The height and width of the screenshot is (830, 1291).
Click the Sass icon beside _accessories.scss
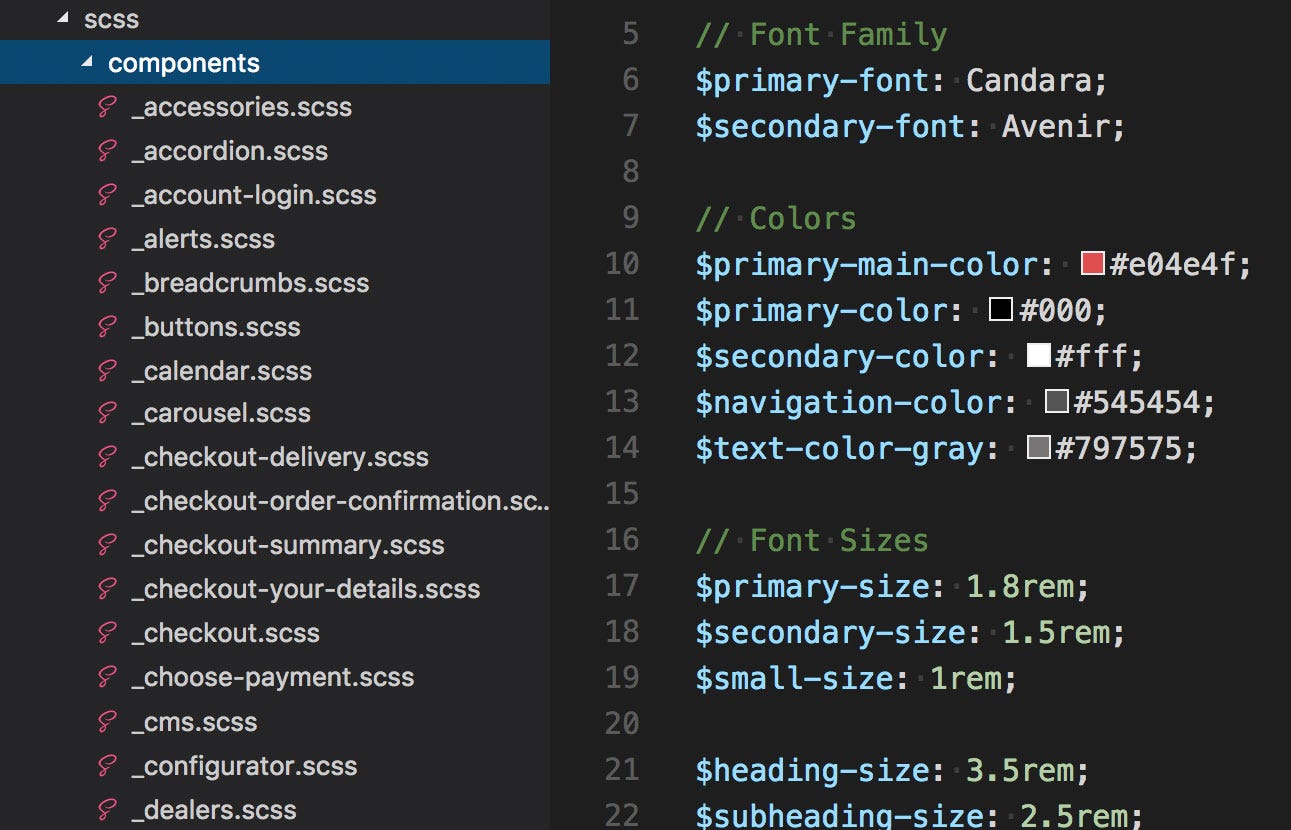[107, 108]
